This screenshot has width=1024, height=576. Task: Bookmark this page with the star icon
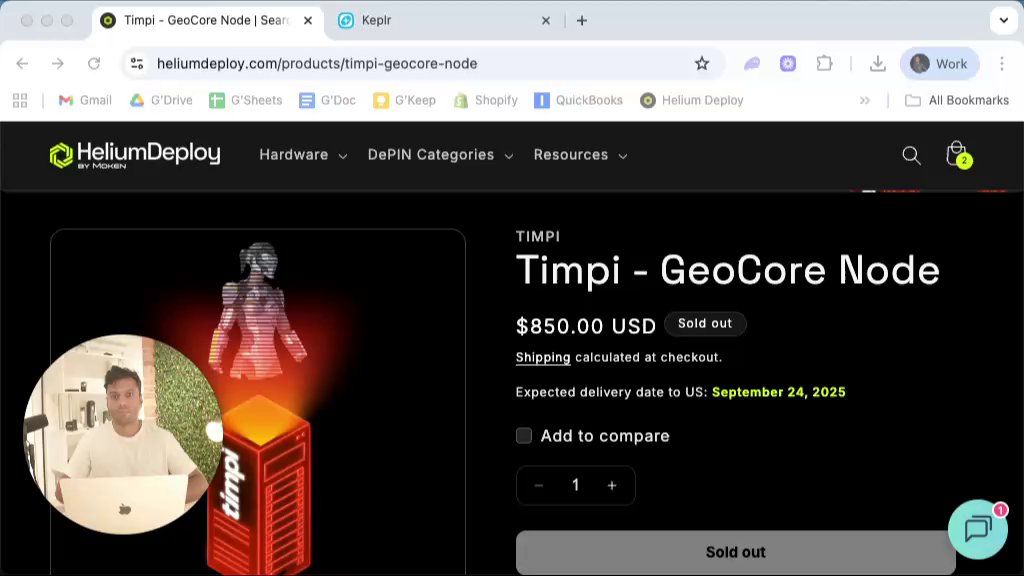click(702, 63)
